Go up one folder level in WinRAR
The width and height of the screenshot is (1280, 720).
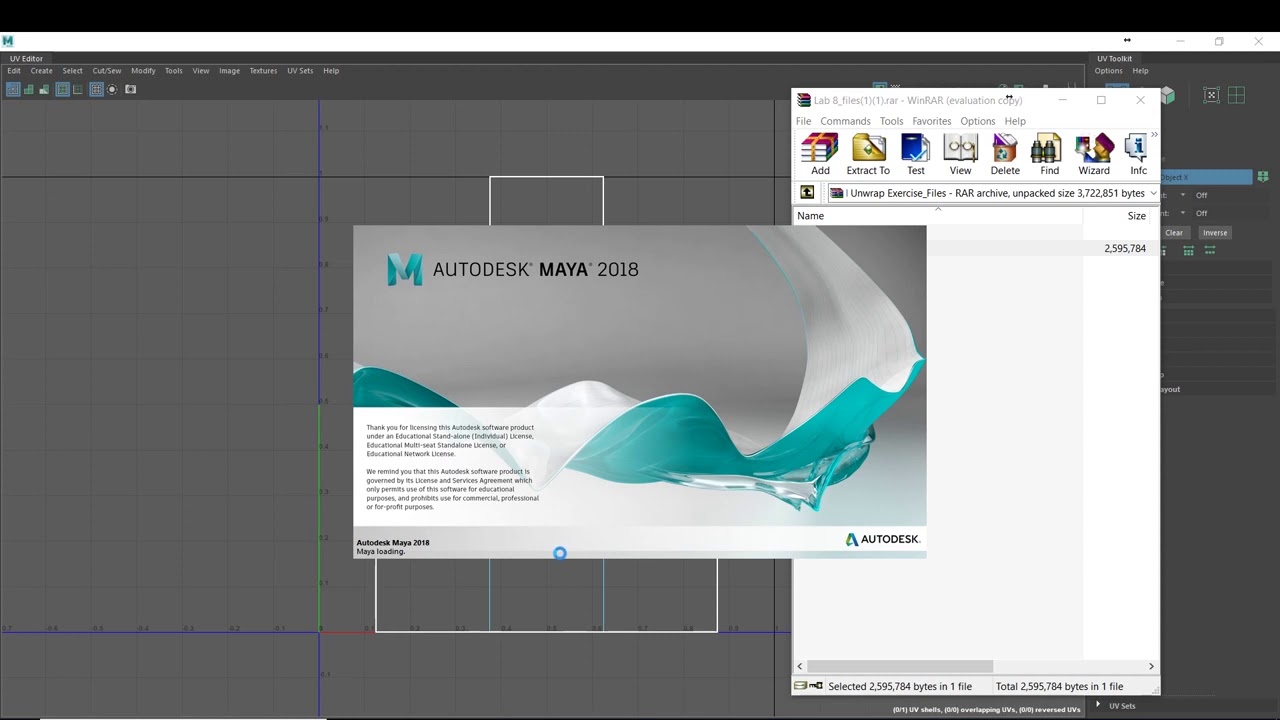pos(807,193)
